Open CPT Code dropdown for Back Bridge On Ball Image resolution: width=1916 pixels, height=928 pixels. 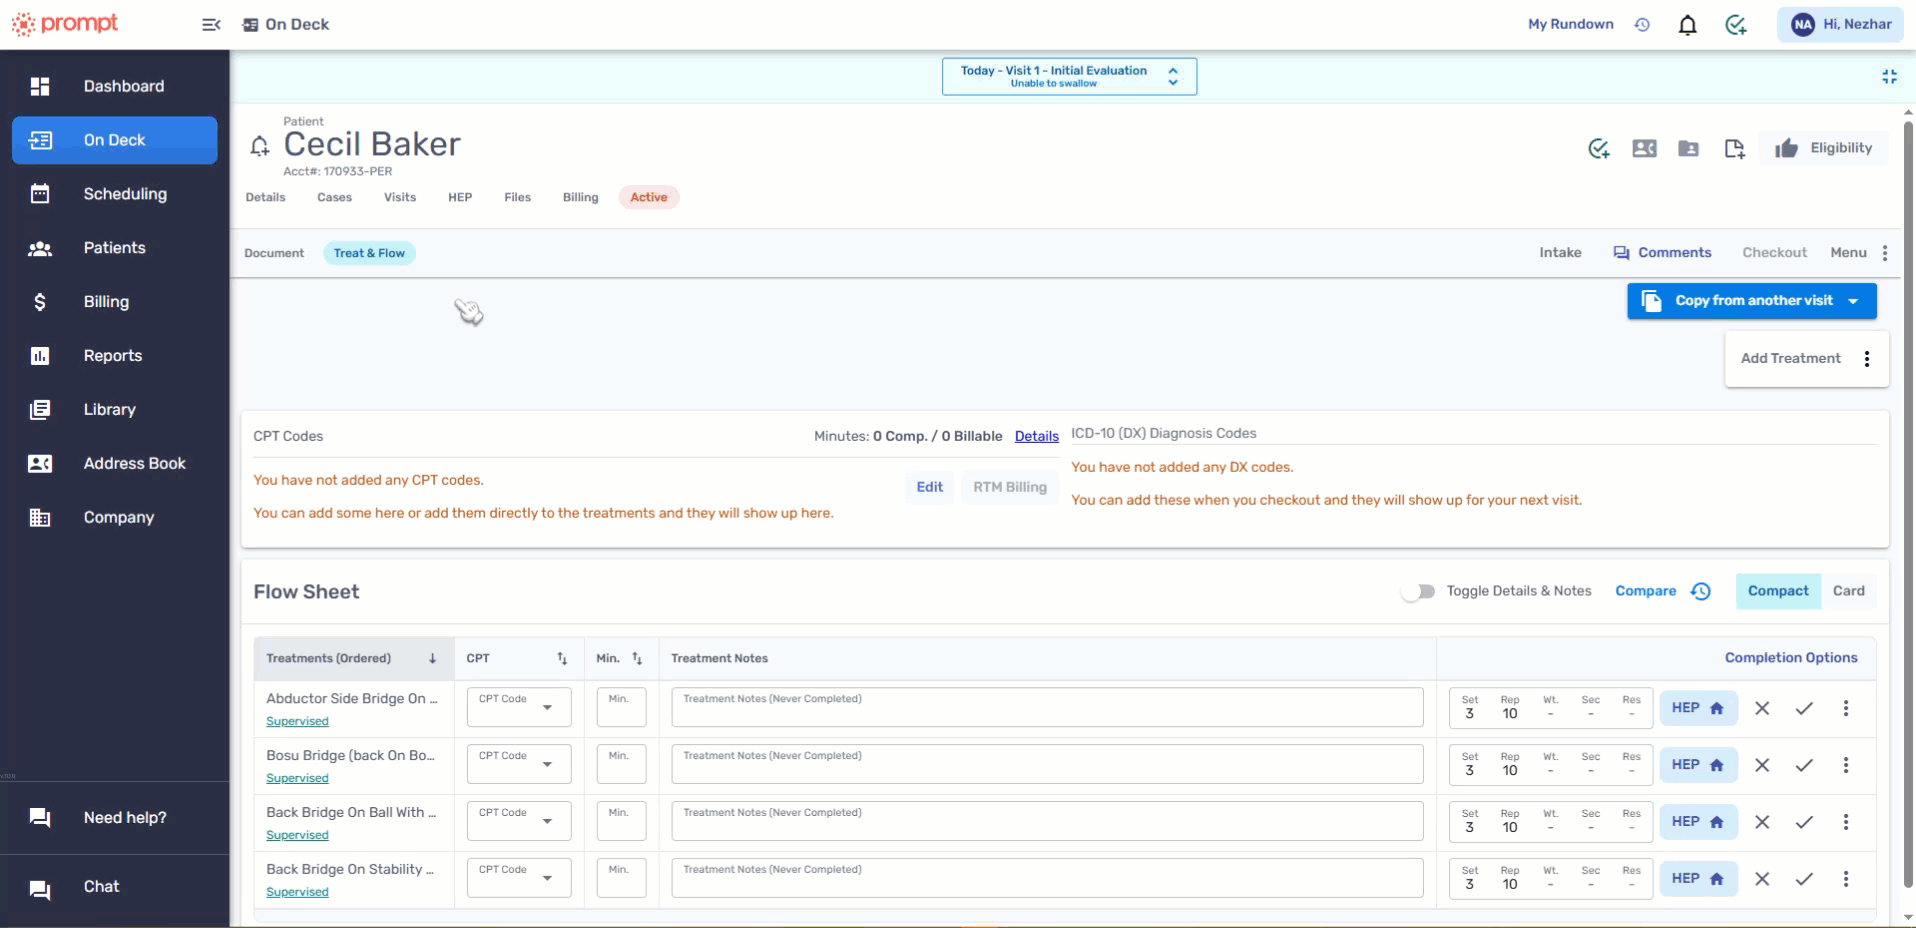pos(519,821)
